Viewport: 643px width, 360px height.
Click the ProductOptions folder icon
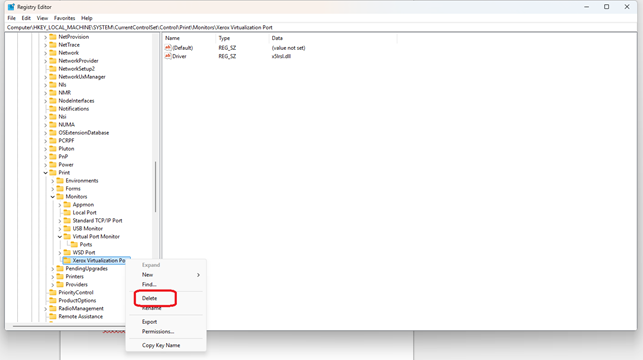point(53,301)
